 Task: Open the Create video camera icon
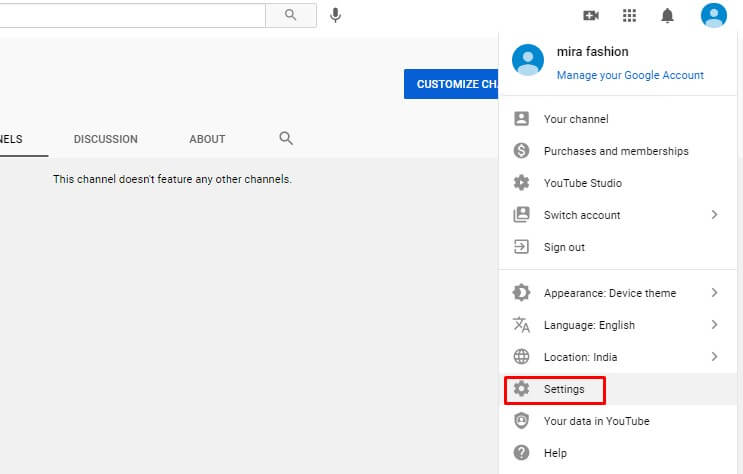click(591, 16)
